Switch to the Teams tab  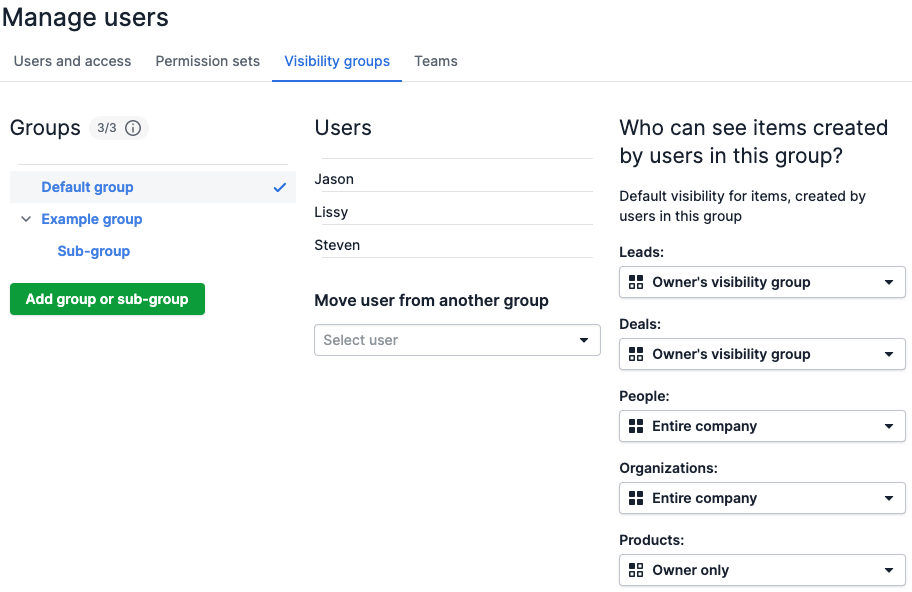tap(435, 61)
